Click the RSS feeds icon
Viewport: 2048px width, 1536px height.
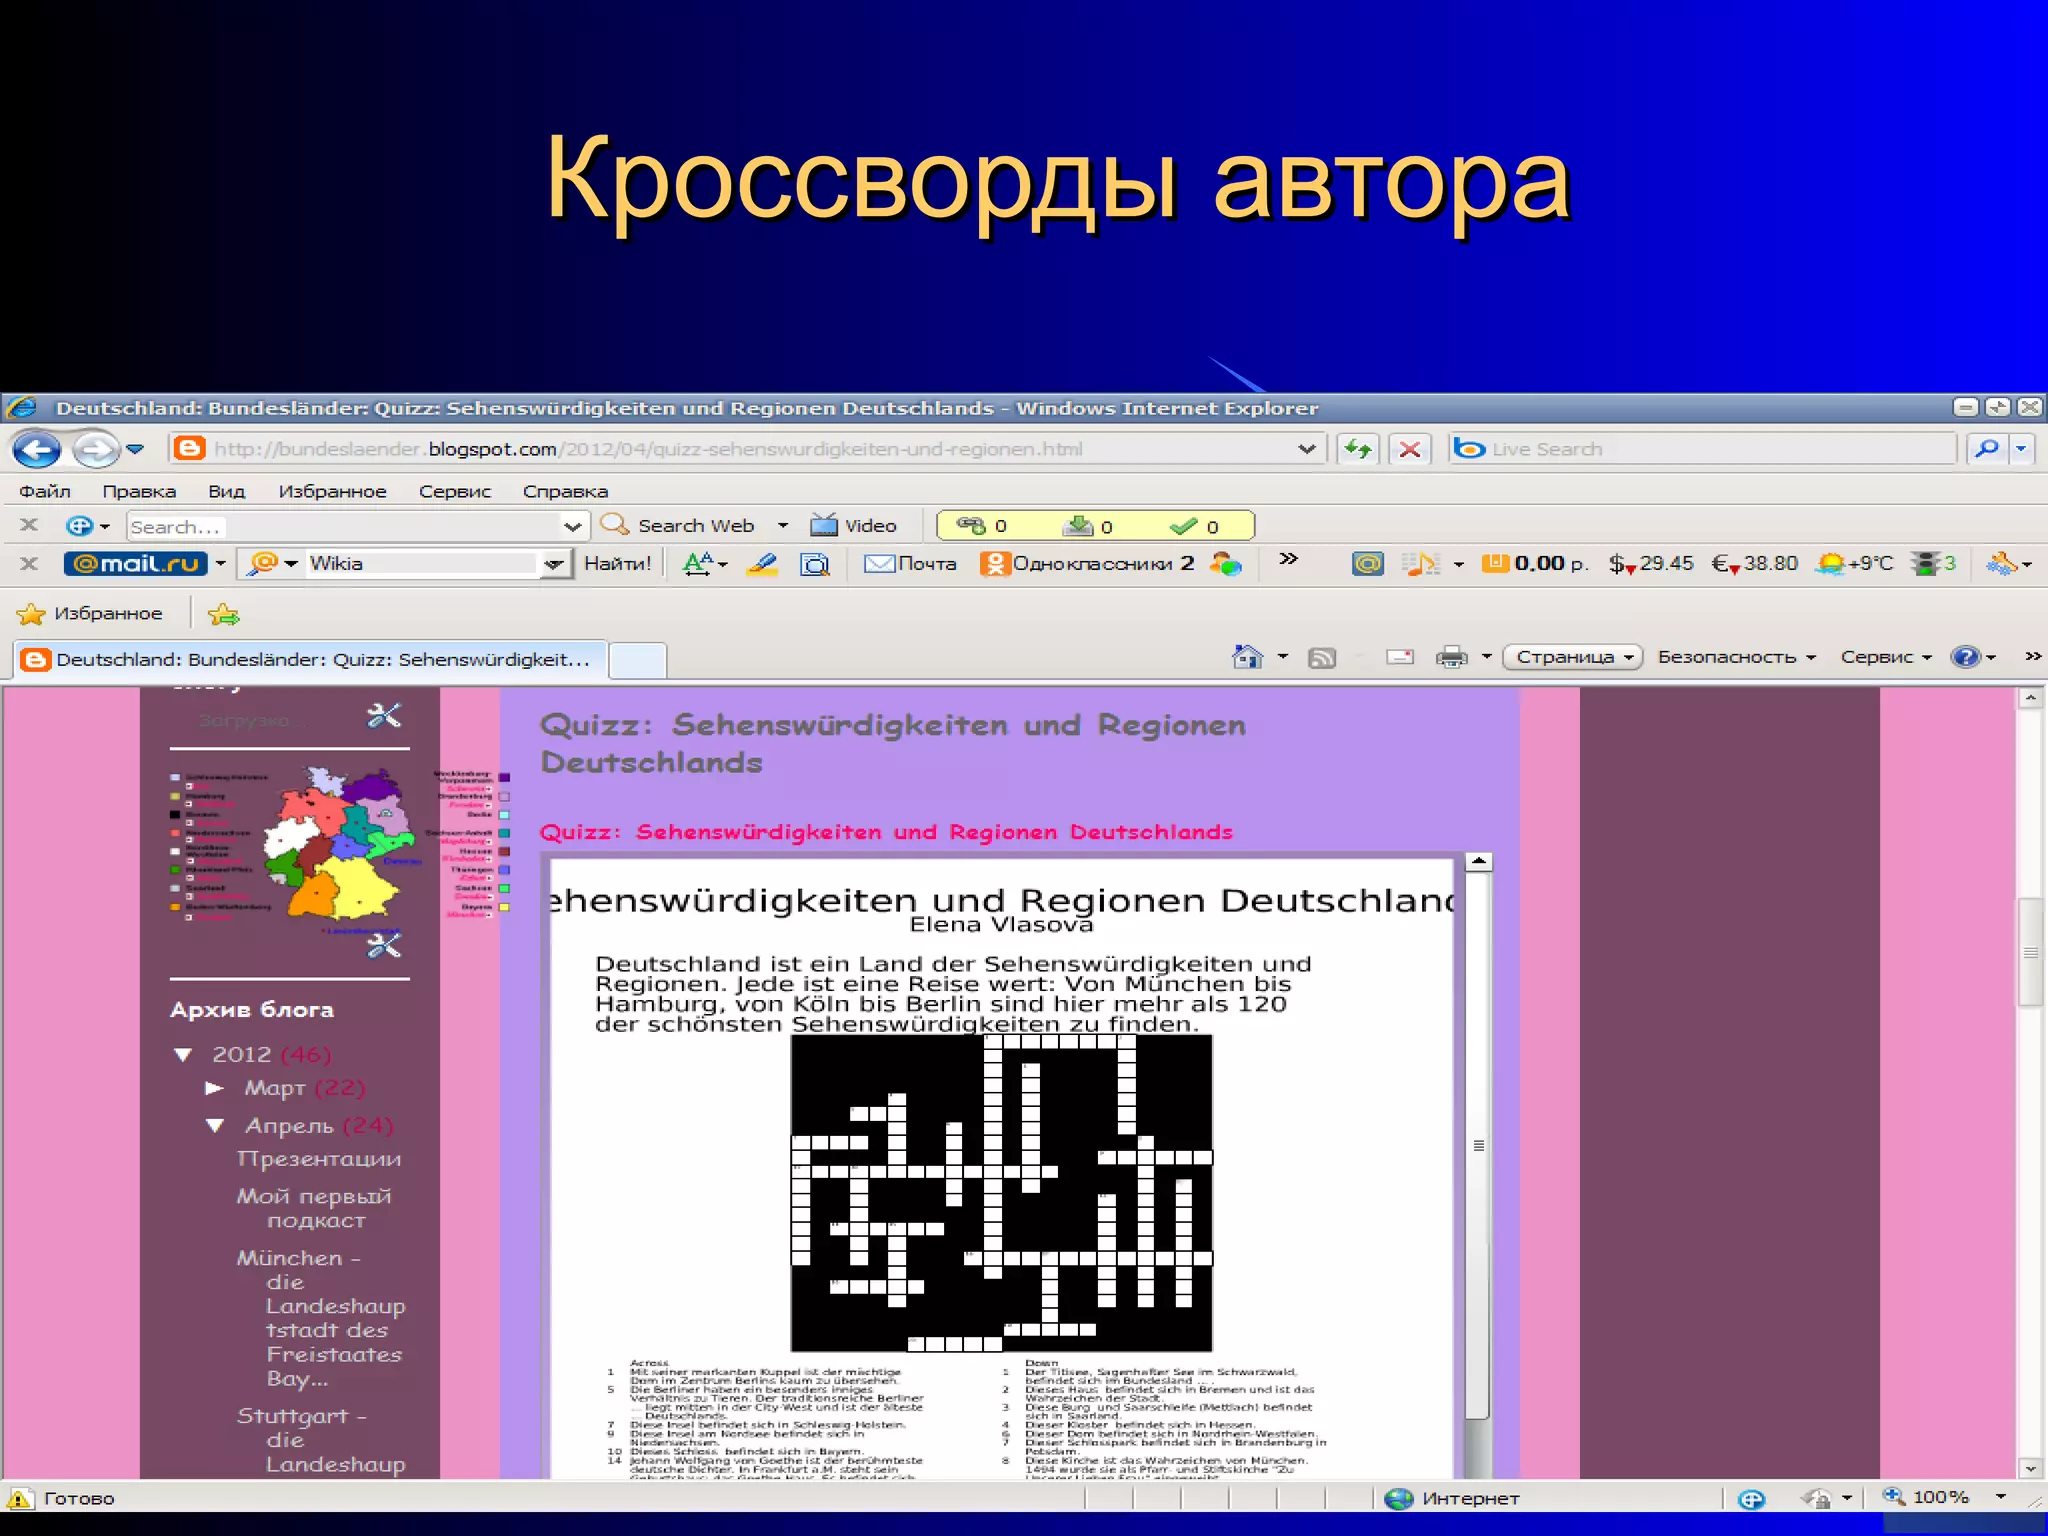pos(1322,657)
